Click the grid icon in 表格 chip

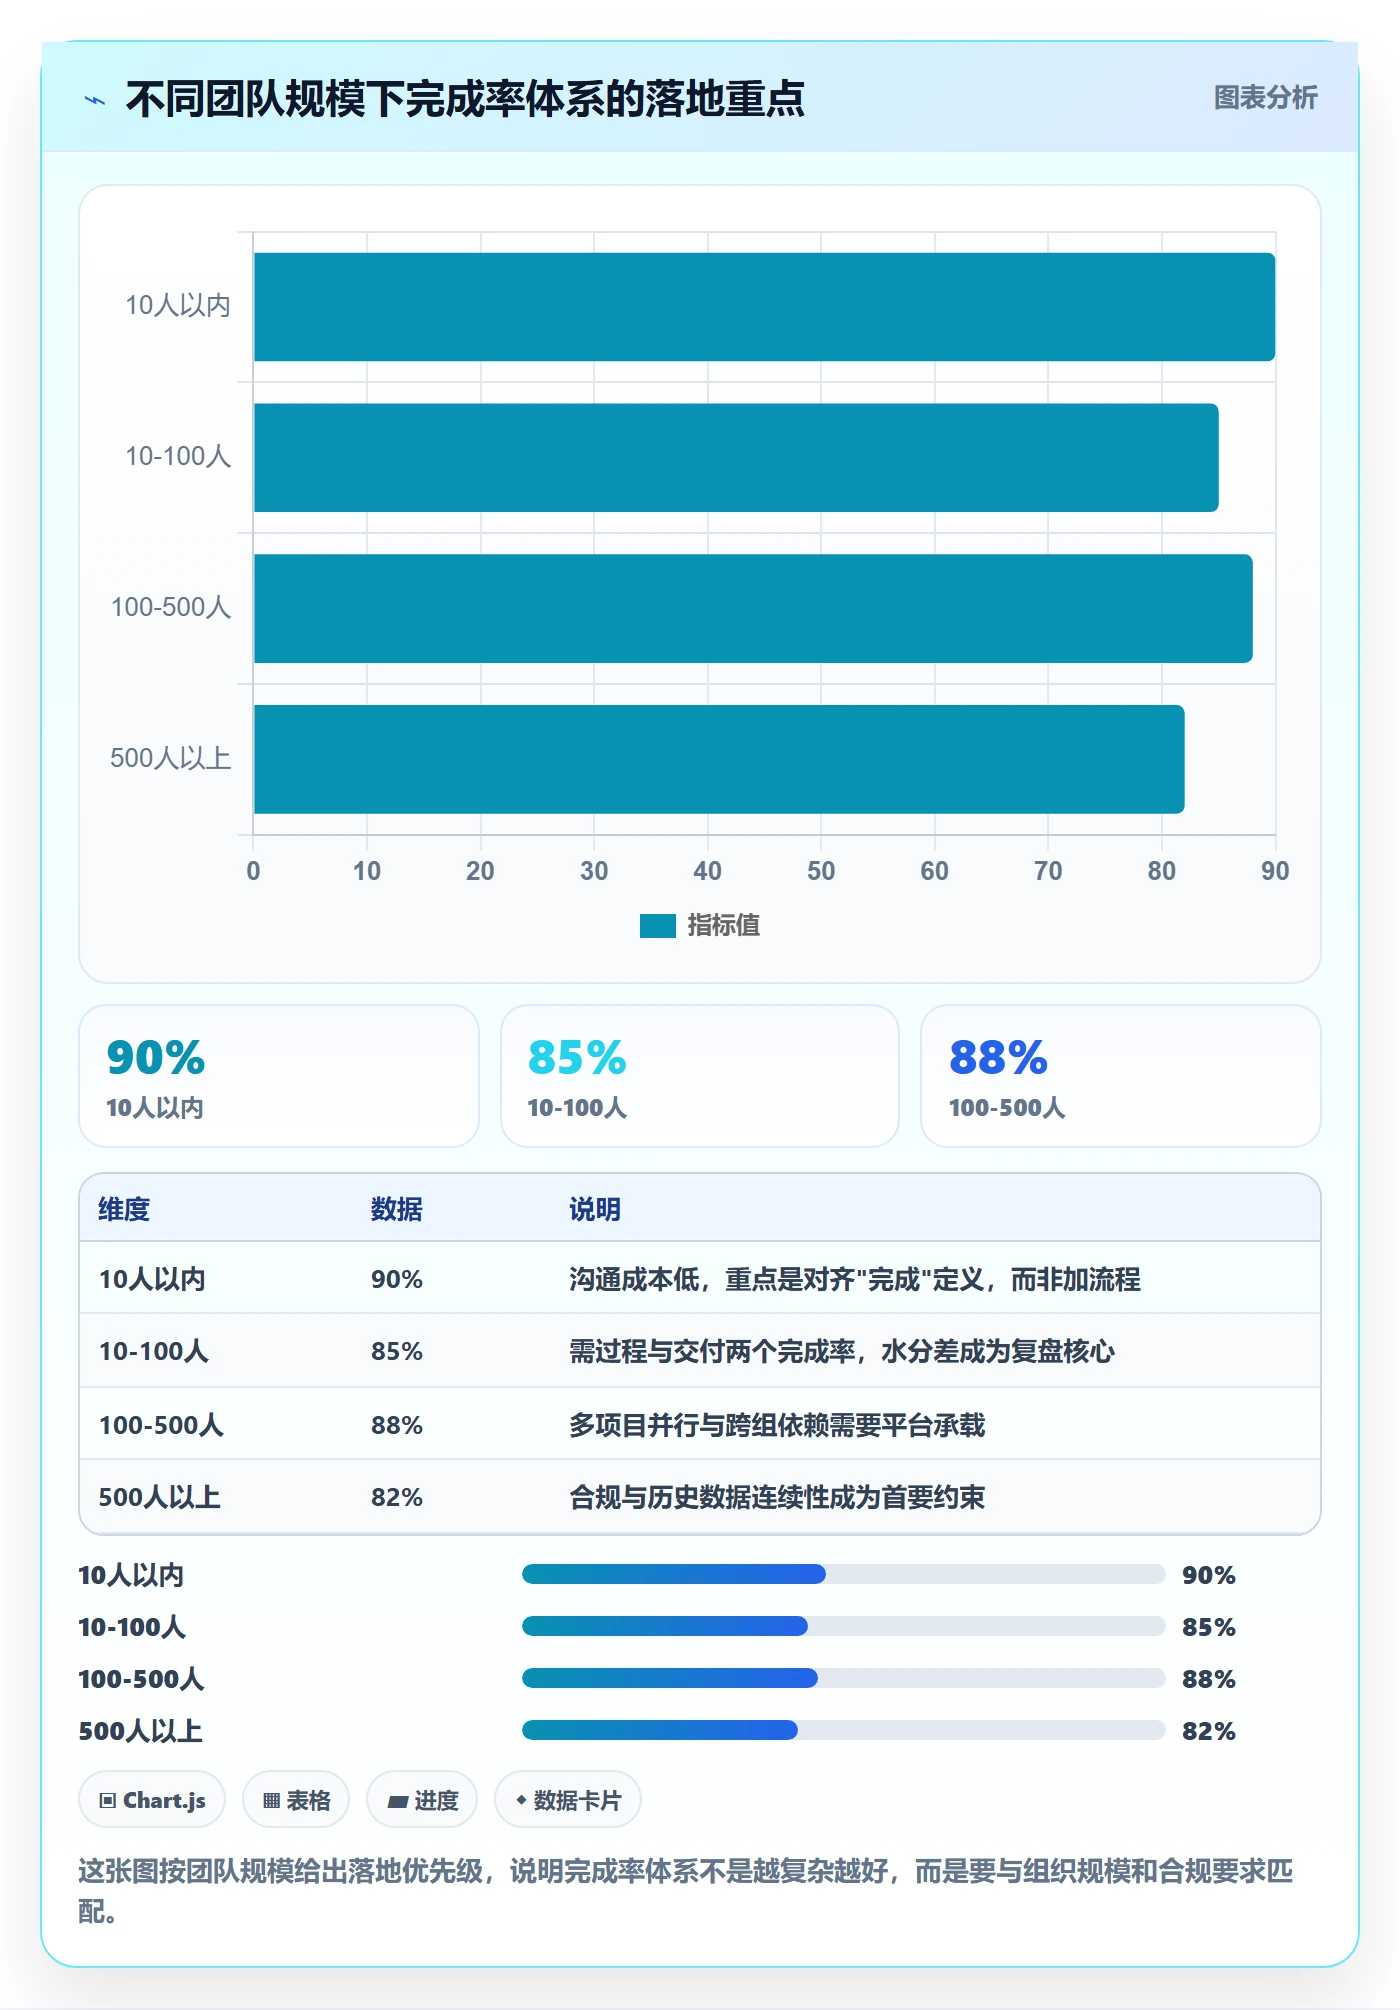pyautogui.click(x=271, y=1801)
